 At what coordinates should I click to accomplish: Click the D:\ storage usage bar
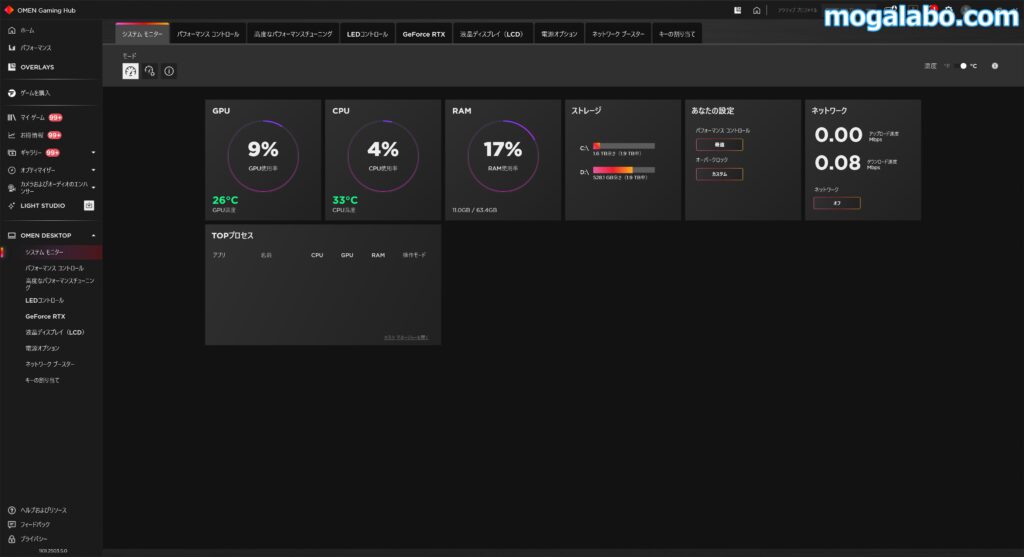click(624, 170)
